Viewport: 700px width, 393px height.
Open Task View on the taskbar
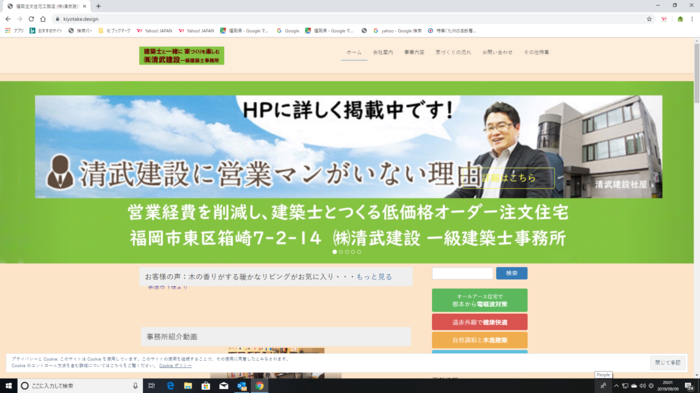pyautogui.click(x=152, y=386)
